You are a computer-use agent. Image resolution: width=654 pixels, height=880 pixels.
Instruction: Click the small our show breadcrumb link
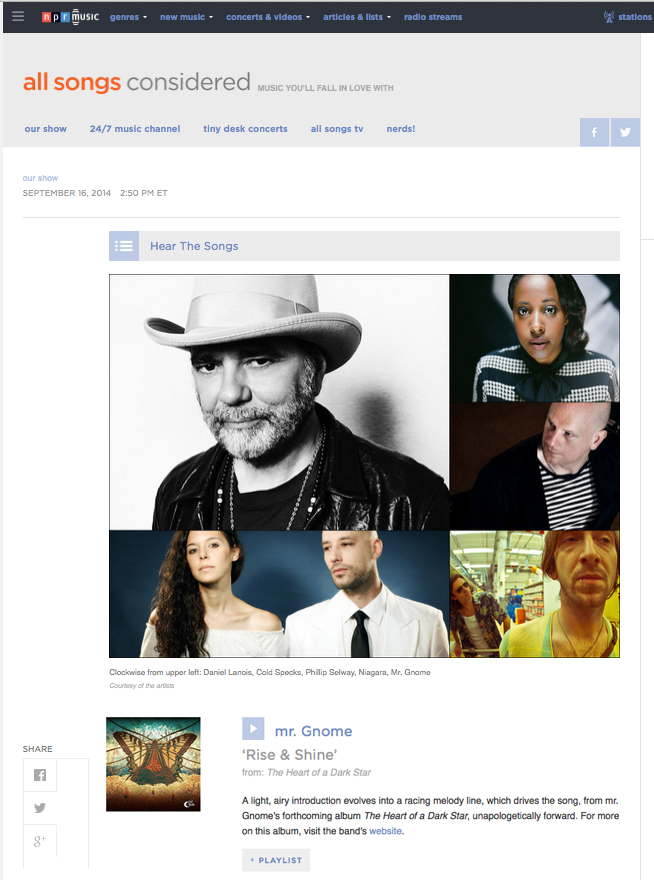click(40, 178)
